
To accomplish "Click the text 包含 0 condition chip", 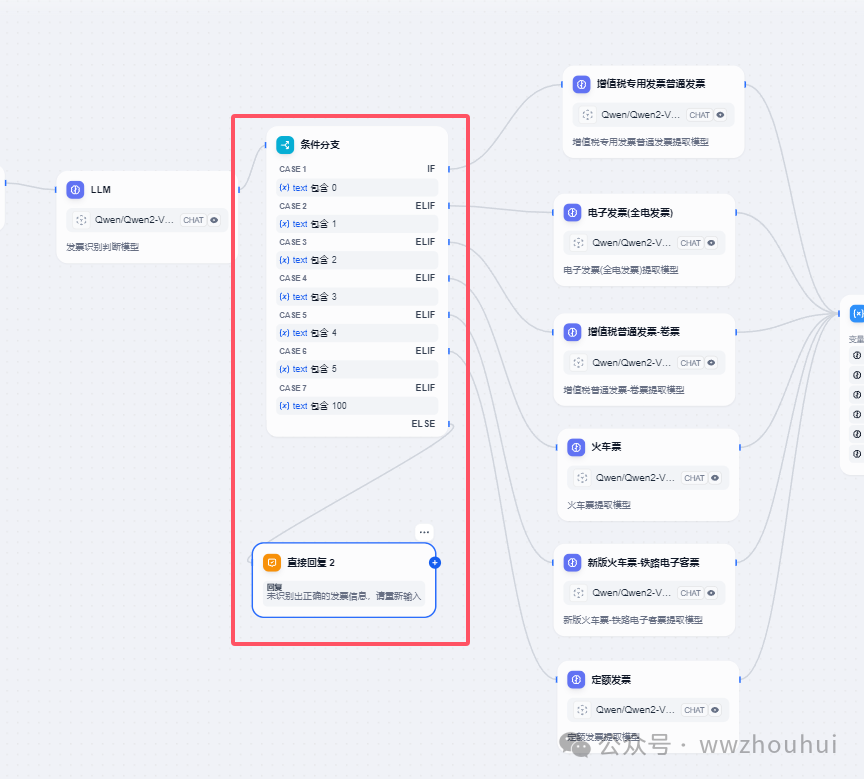I will 355,188.
